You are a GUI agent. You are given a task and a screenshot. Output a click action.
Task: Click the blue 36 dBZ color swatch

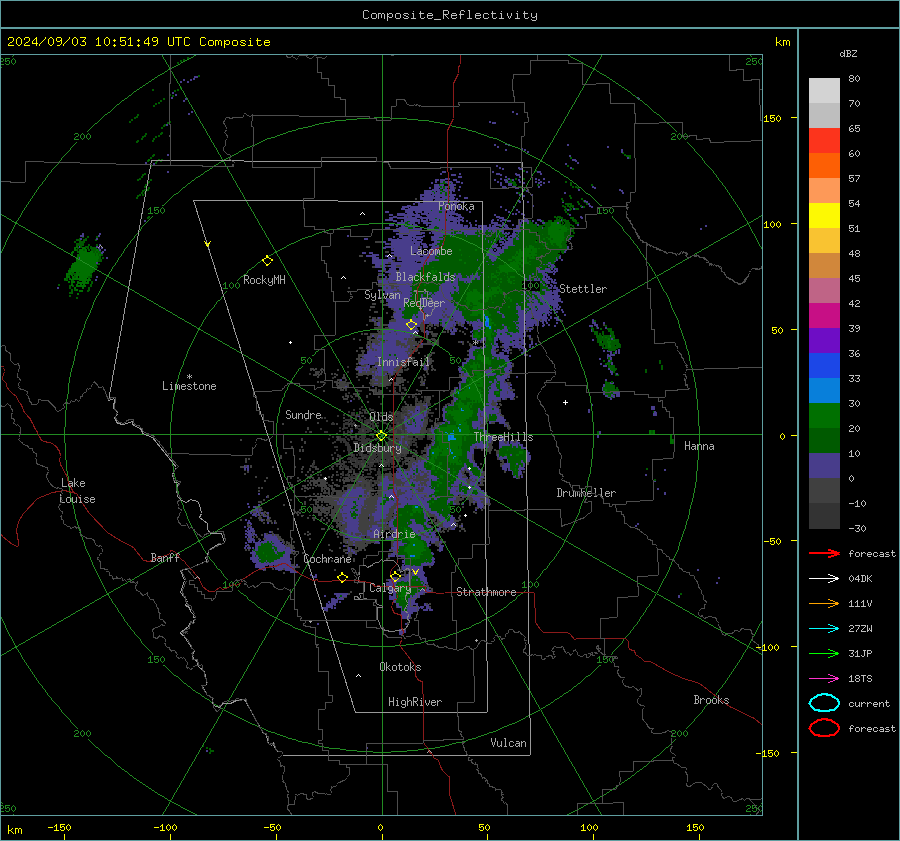click(824, 365)
